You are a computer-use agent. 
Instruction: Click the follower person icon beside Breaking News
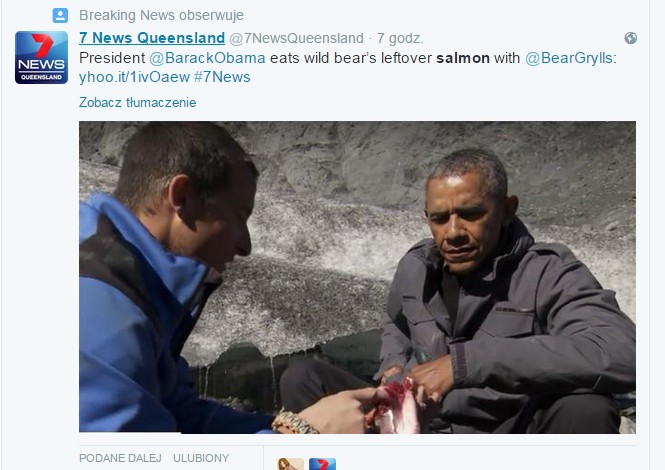60,16
